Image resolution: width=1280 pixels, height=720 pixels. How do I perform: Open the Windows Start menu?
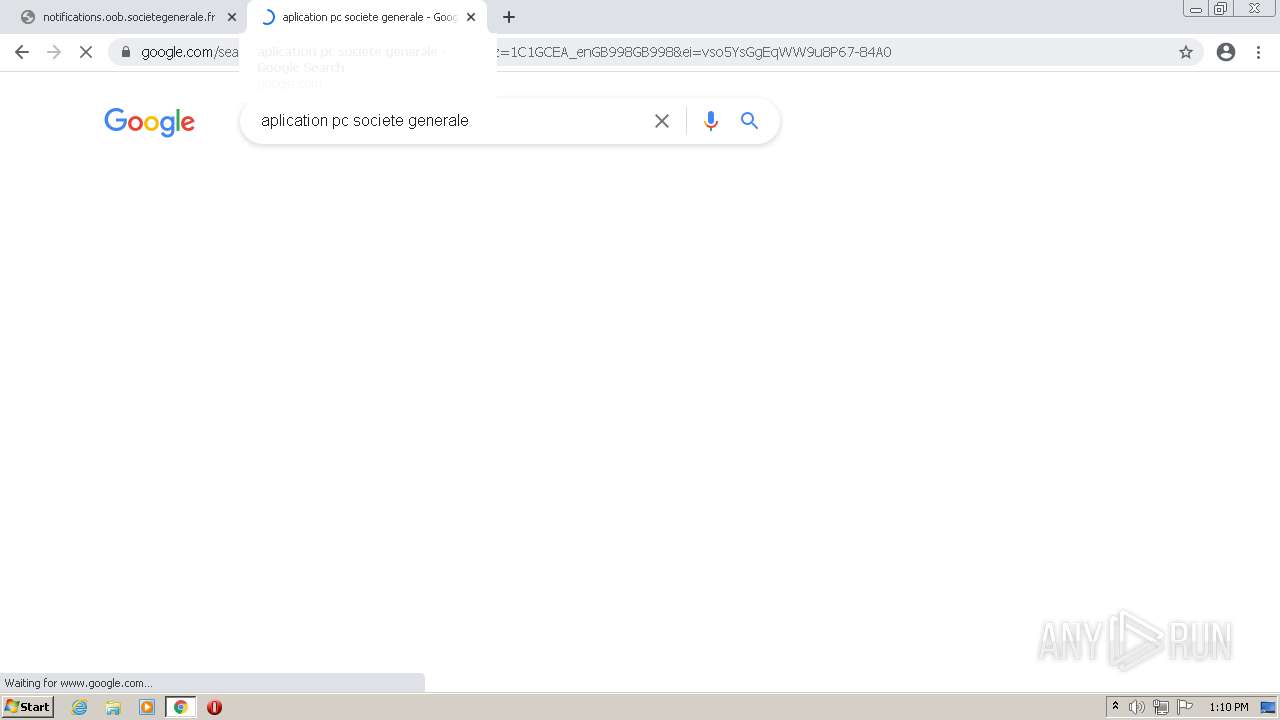tap(27, 707)
